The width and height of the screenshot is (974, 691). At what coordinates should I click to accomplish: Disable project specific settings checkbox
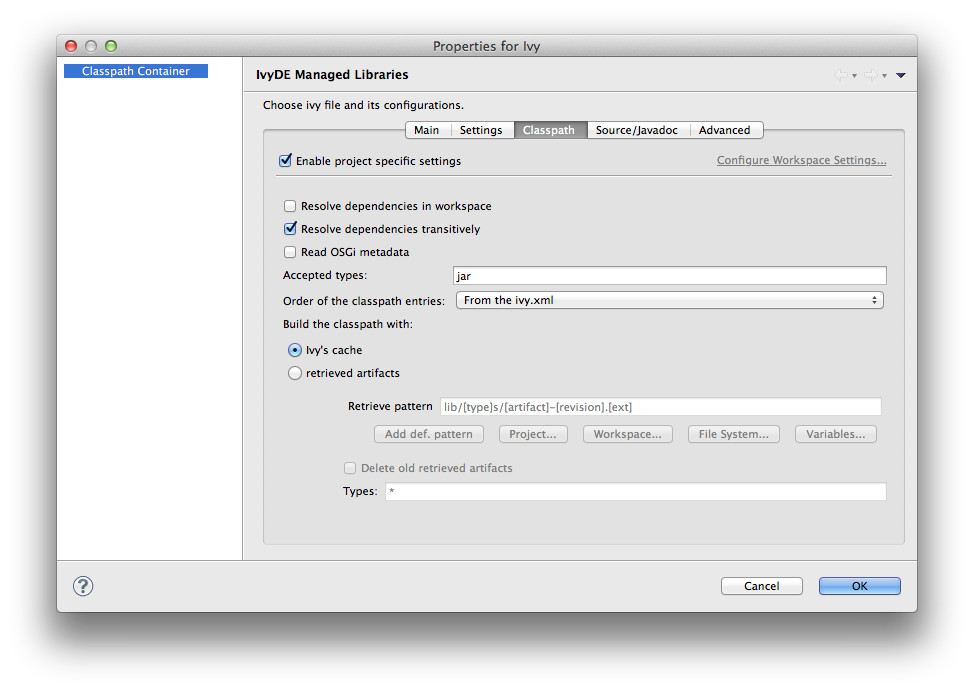click(285, 160)
